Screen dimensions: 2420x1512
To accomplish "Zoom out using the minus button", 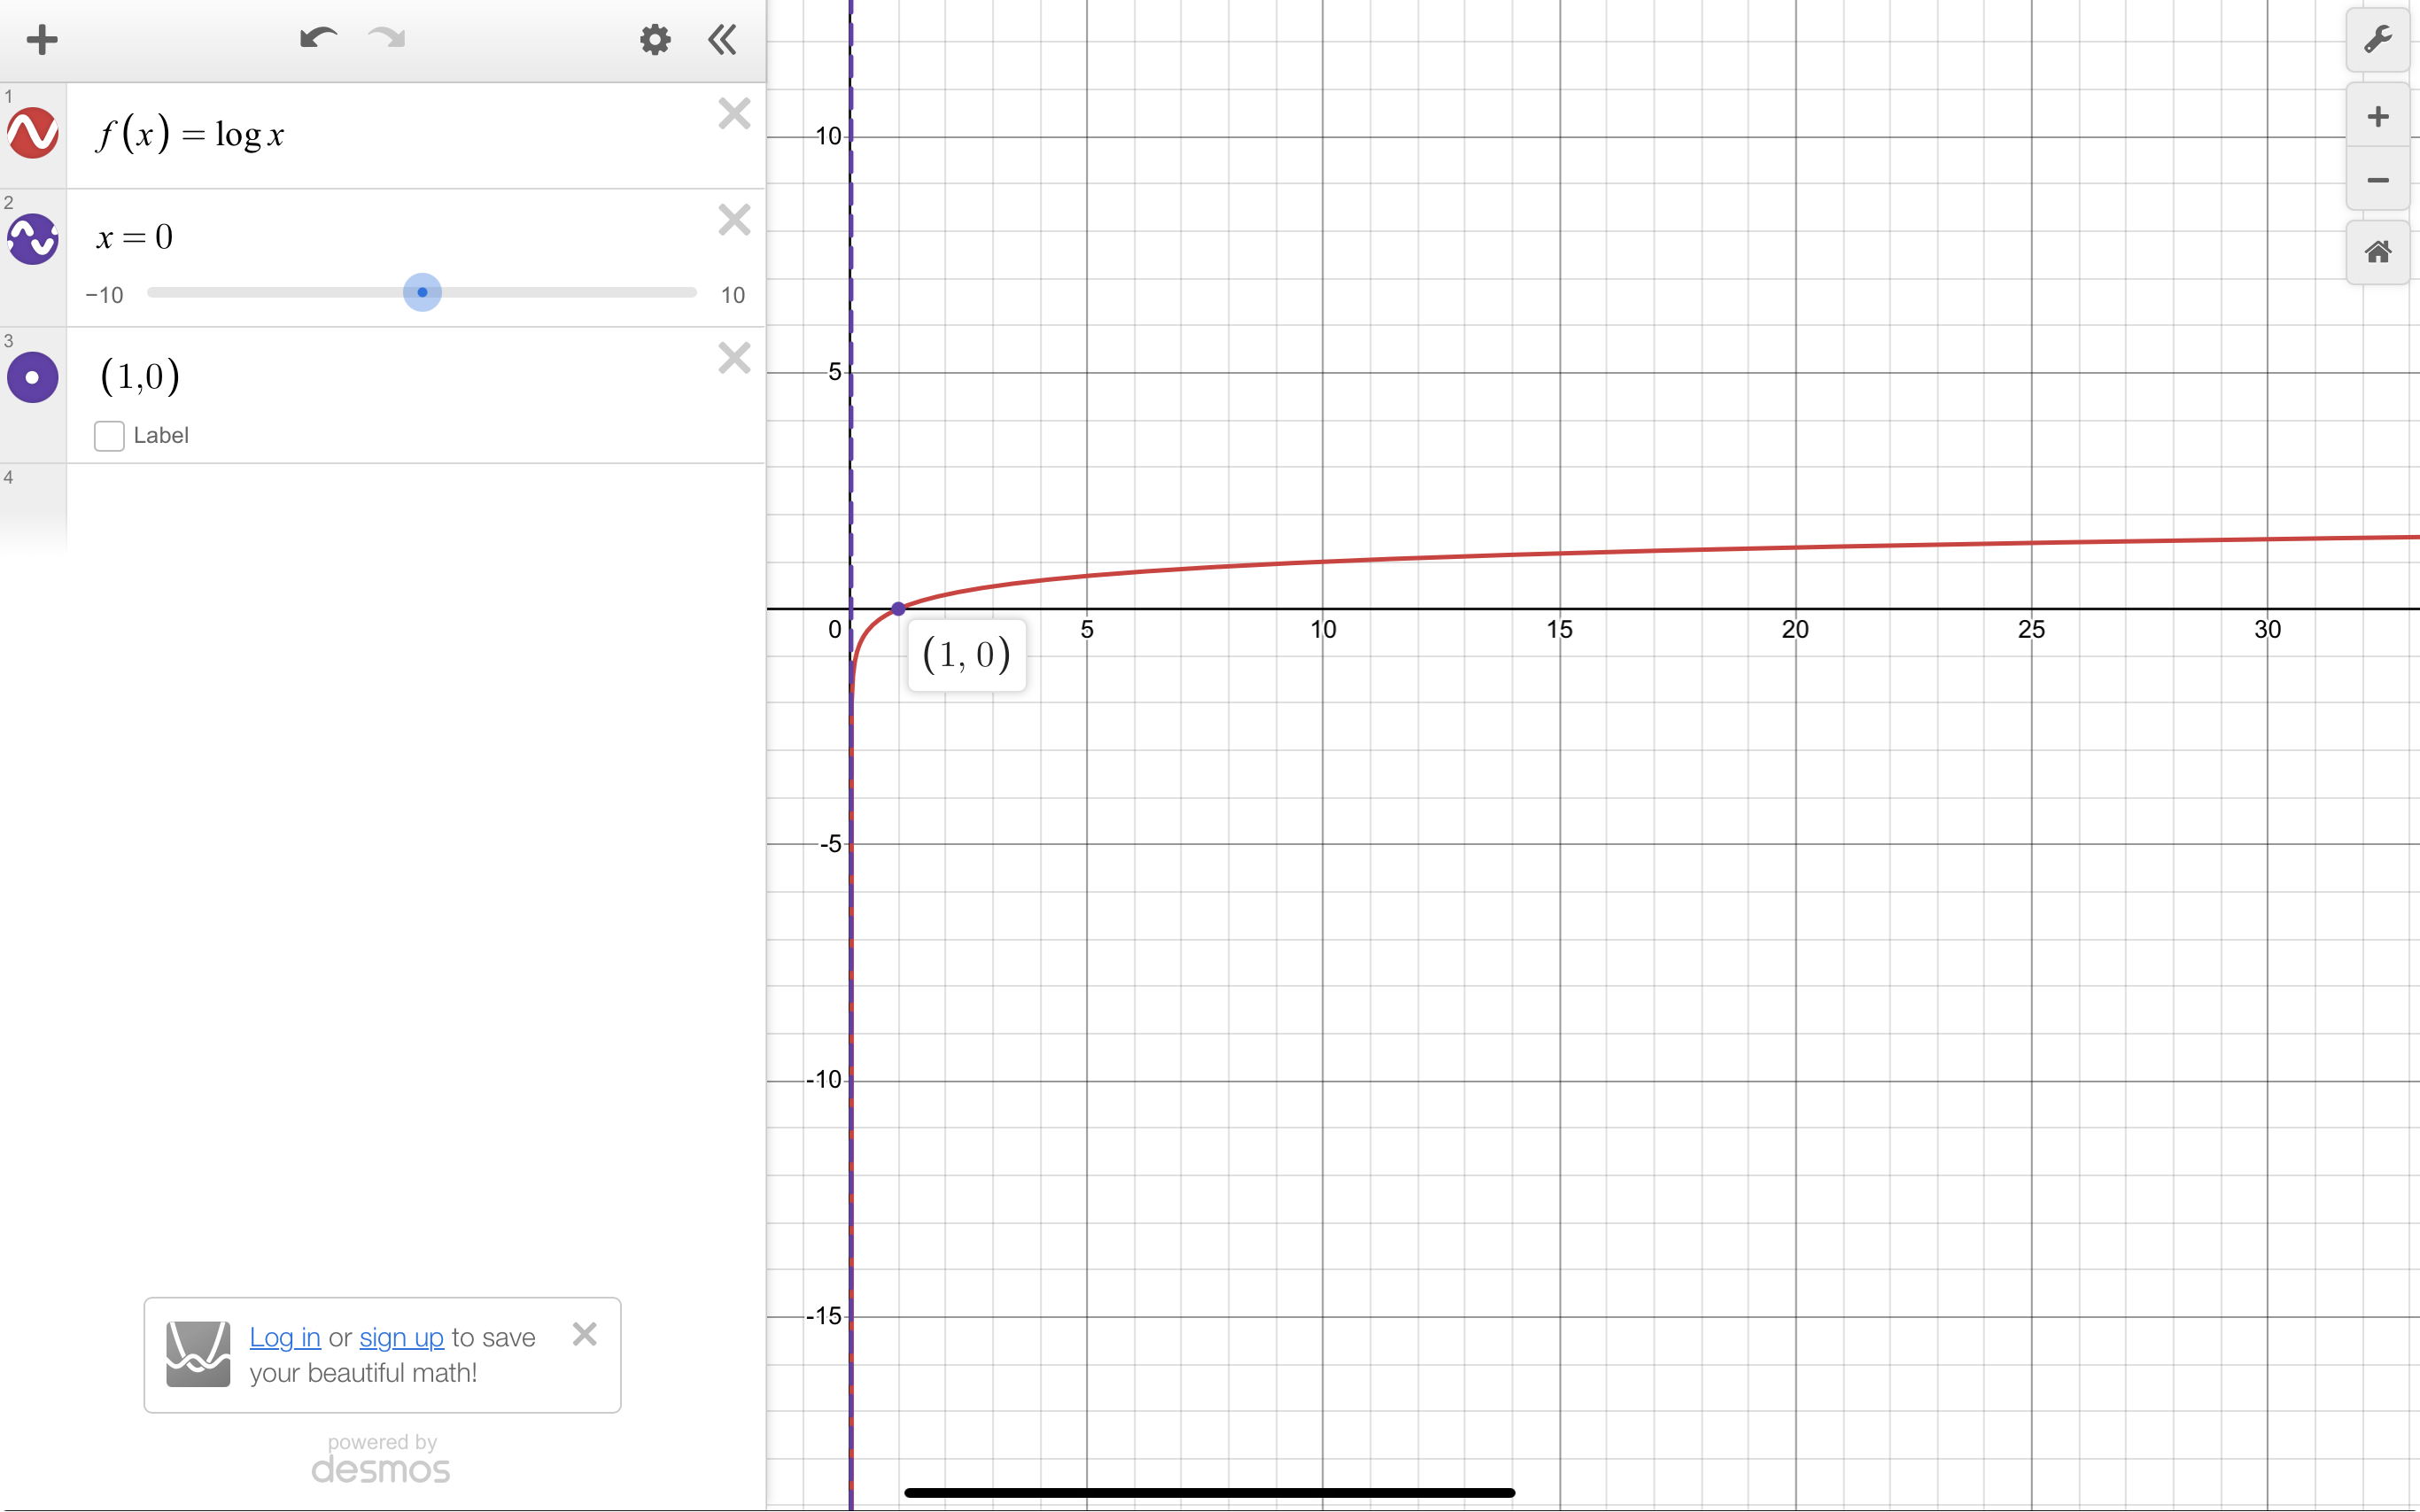I will [x=2378, y=181].
